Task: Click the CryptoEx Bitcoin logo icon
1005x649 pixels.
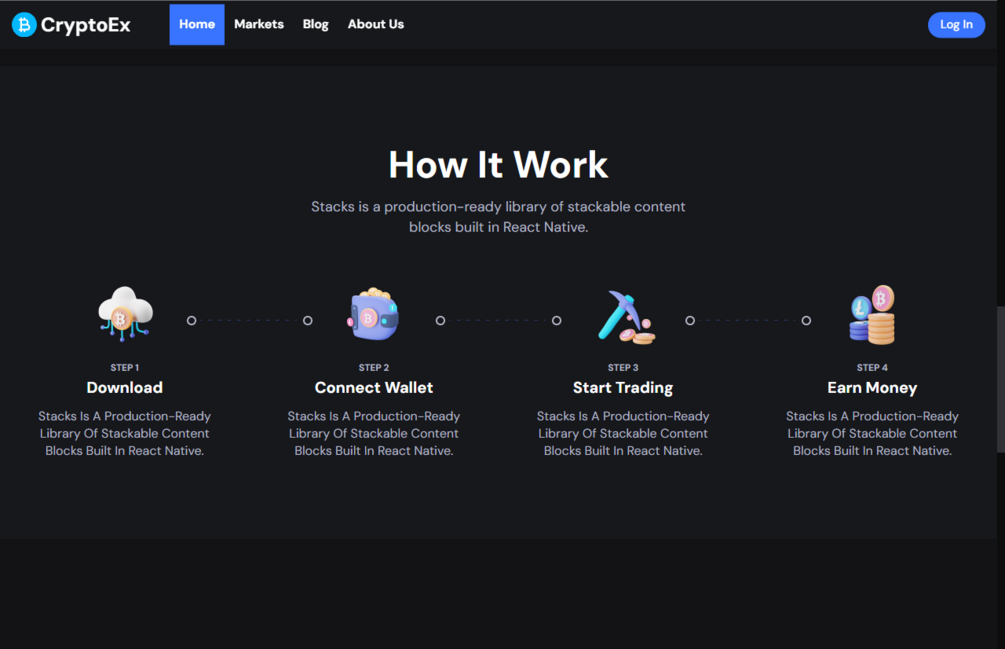Action: pyautogui.click(x=22, y=24)
